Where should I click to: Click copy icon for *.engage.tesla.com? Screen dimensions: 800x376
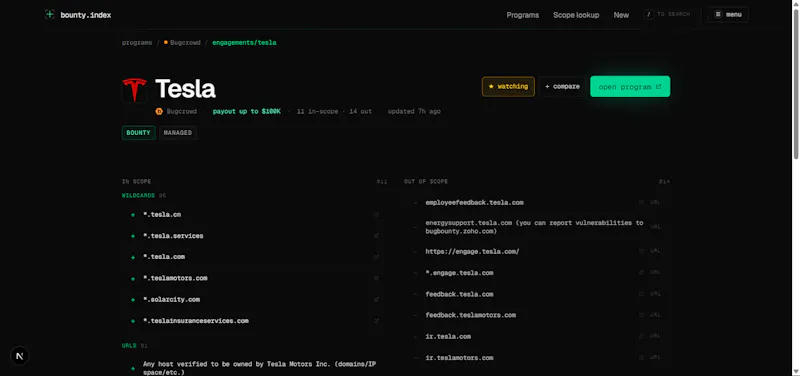click(x=641, y=273)
